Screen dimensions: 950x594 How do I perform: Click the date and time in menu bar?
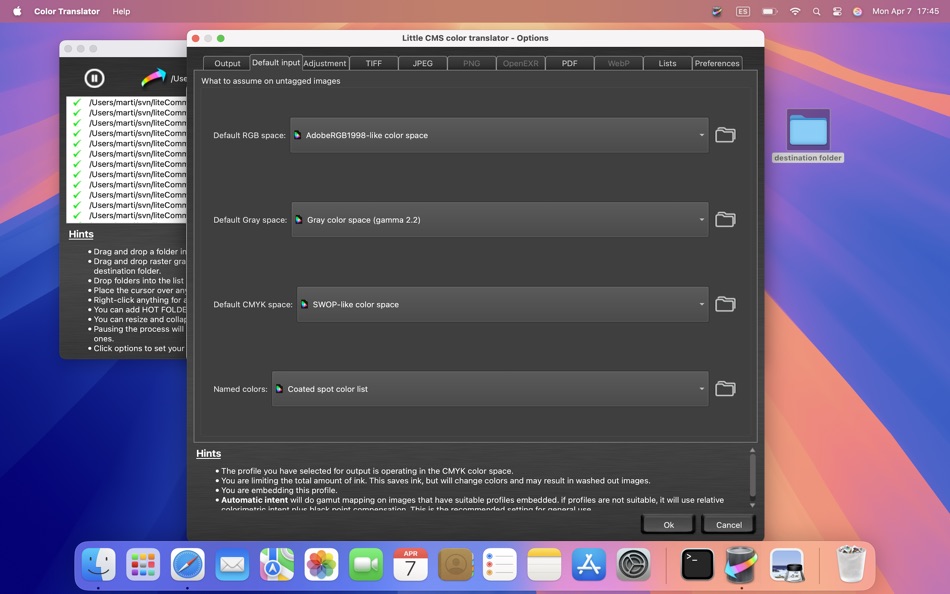coord(905,11)
